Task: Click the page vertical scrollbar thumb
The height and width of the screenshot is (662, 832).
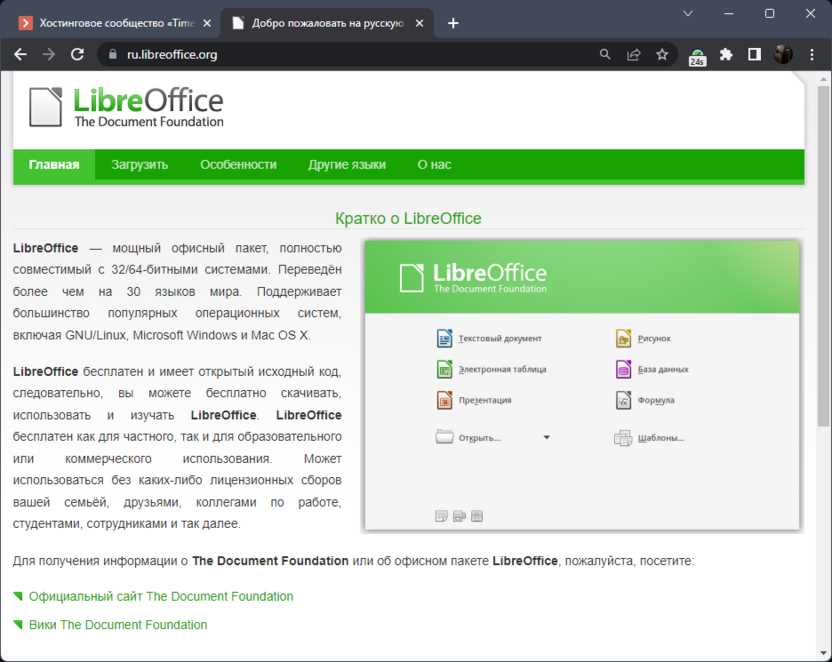Action: click(823, 256)
